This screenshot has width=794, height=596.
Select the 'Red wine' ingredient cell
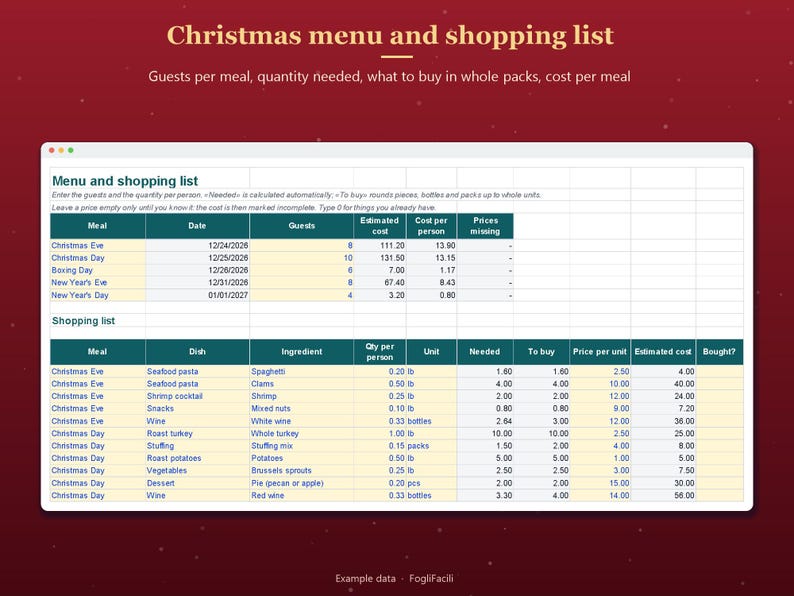[302, 495]
